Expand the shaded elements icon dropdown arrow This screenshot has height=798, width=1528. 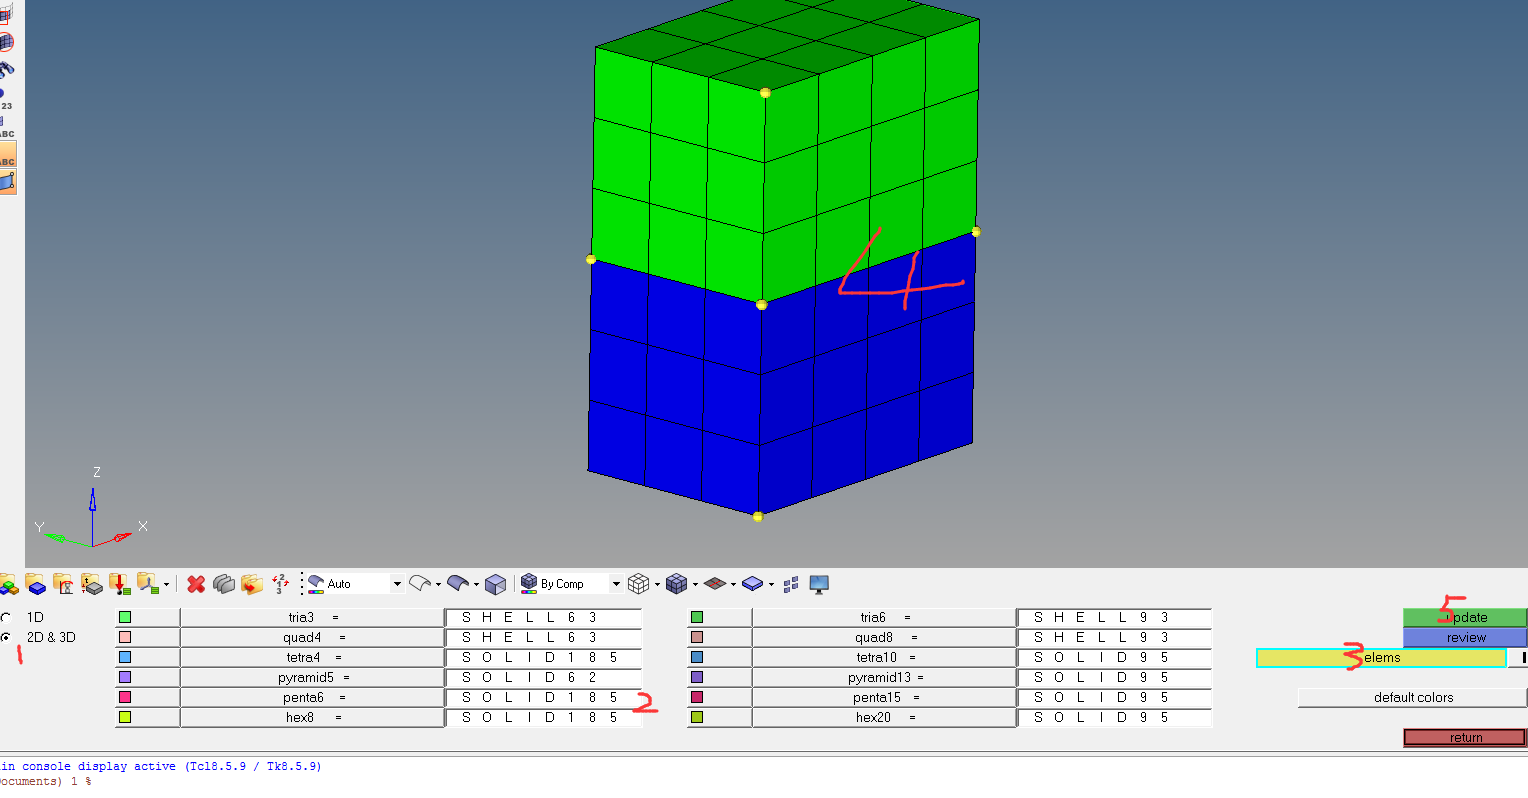[695, 585]
